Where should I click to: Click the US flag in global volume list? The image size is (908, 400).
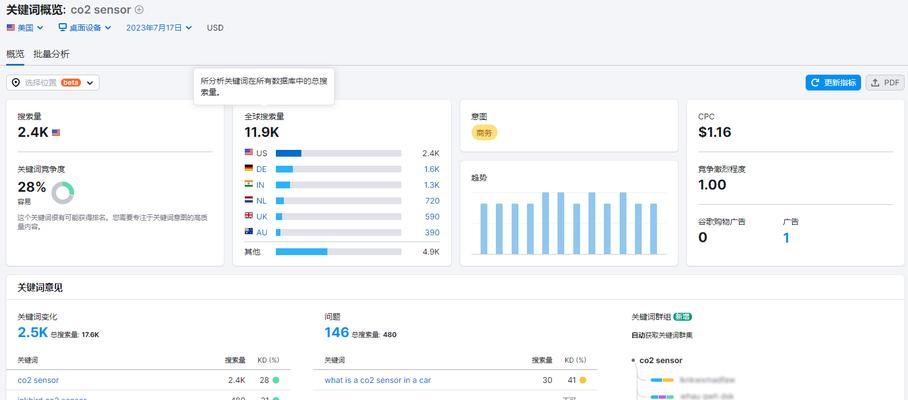point(249,153)
